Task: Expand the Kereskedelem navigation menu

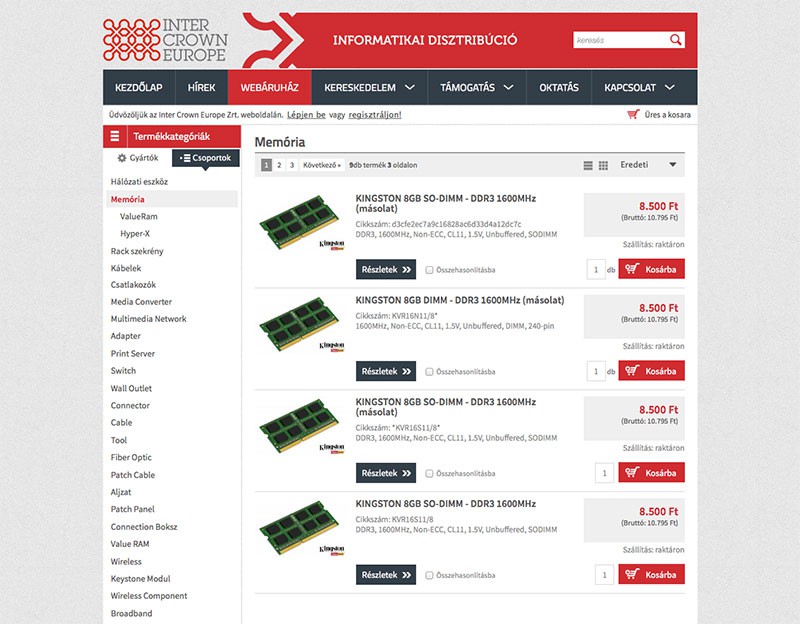Action: [x=369, y=88]
